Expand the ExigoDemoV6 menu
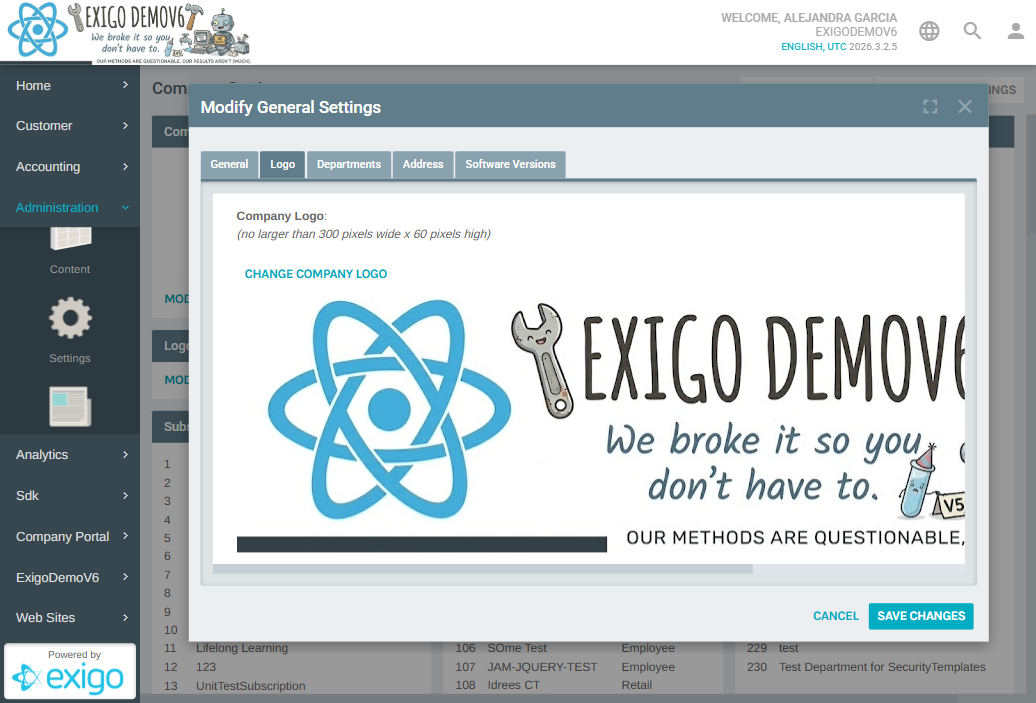Image resolution: width=1036 pixels, height=703 pixels. pos(70,577)
